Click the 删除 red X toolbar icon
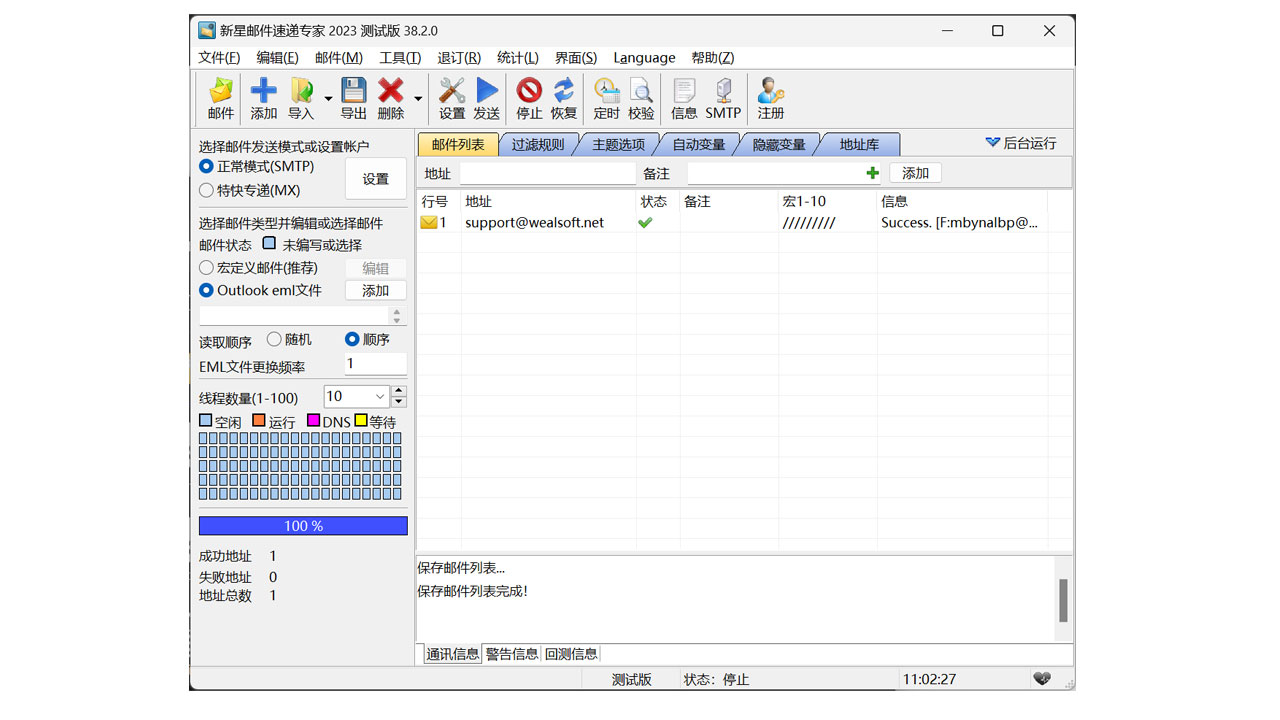This screenshot has width=1280, height=720. click(391, 99)
